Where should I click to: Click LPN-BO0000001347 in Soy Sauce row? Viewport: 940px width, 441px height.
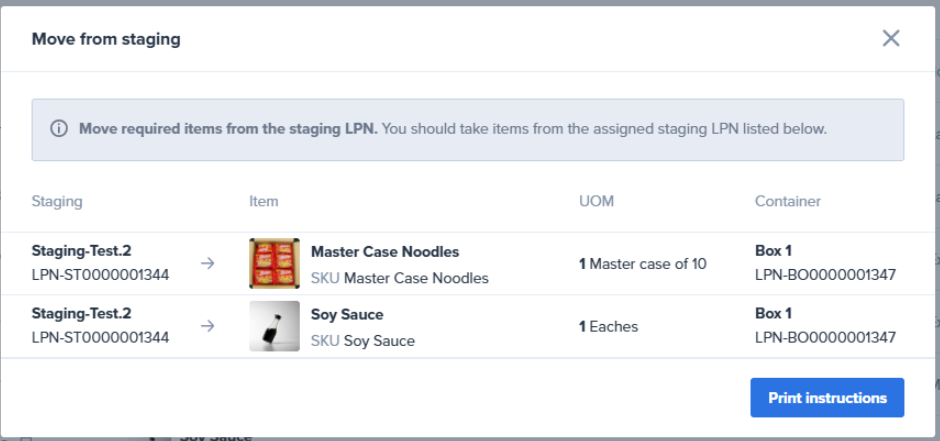825,337
